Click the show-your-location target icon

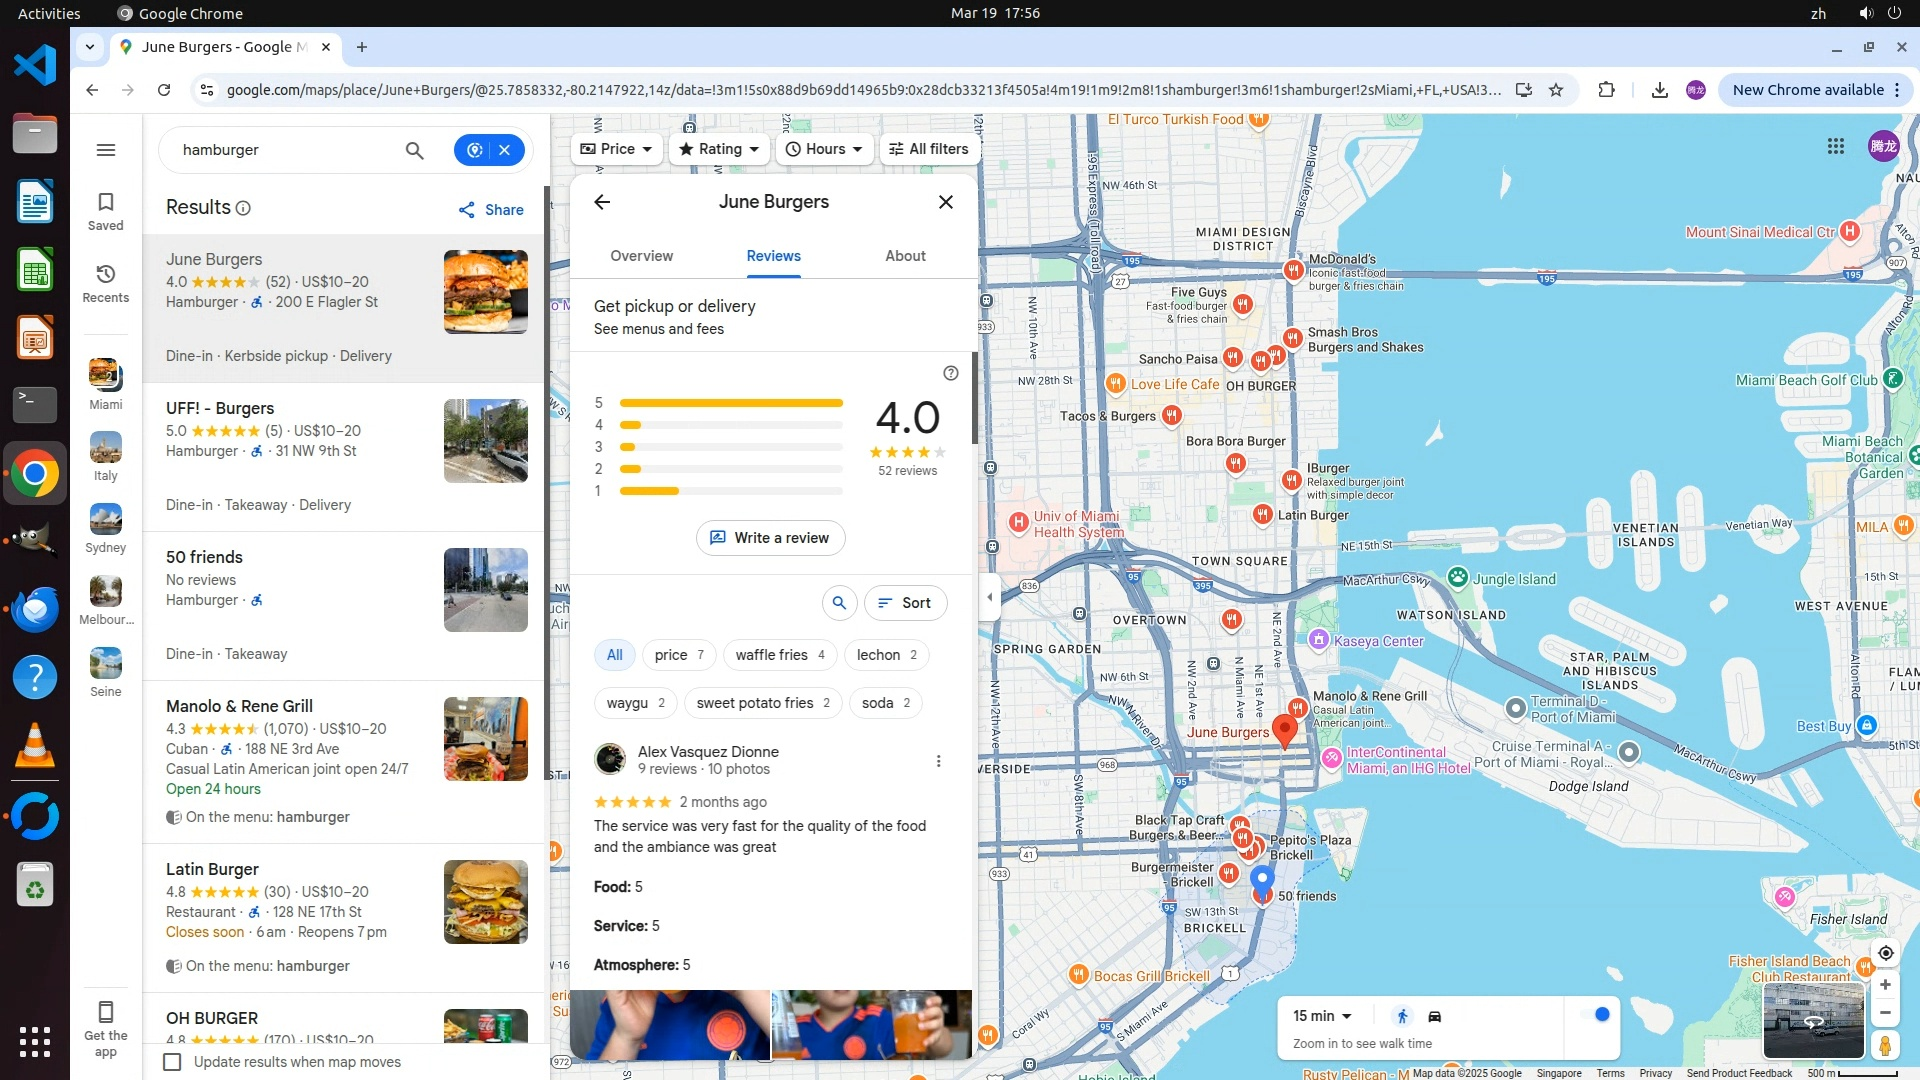(1885, 953)
